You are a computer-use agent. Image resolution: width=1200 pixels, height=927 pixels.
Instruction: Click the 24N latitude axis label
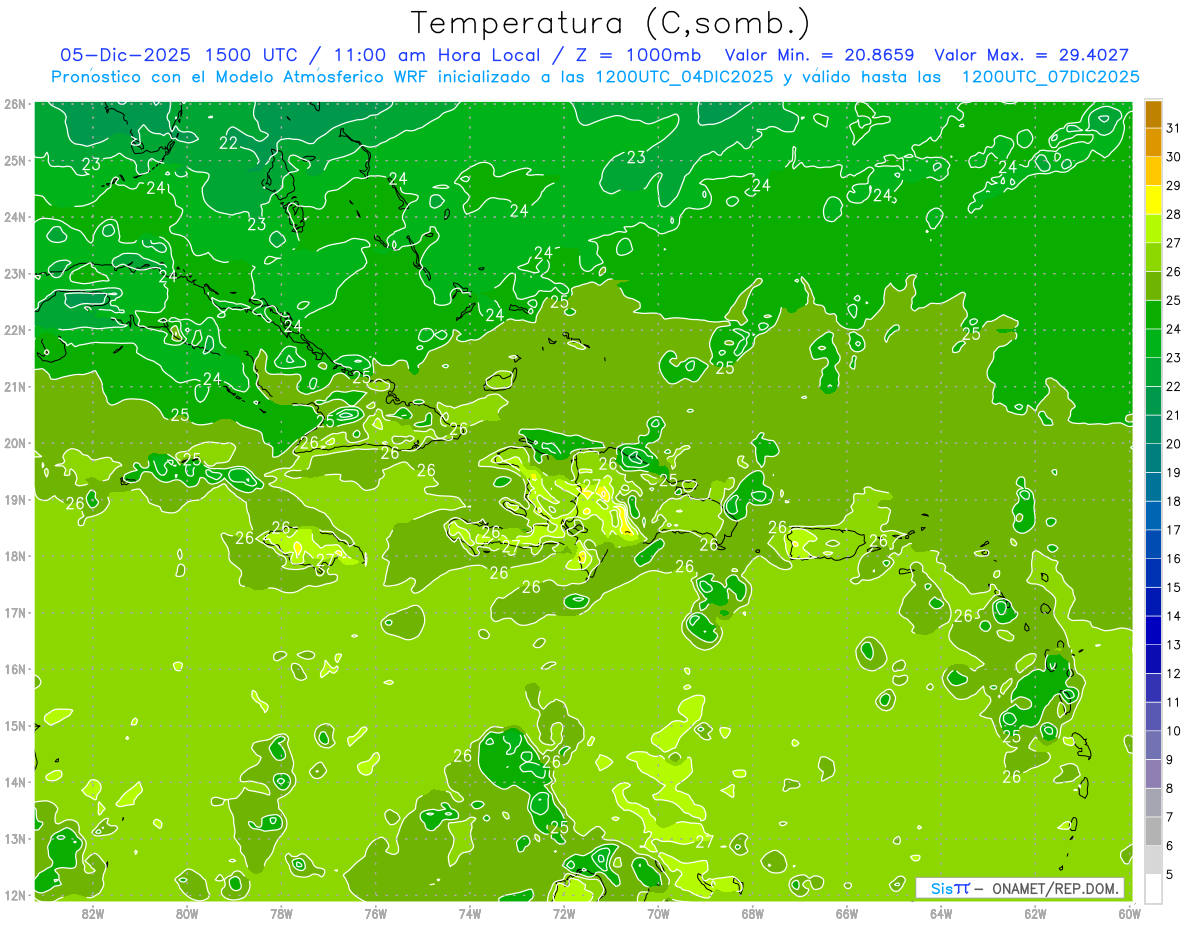(14, 217)
